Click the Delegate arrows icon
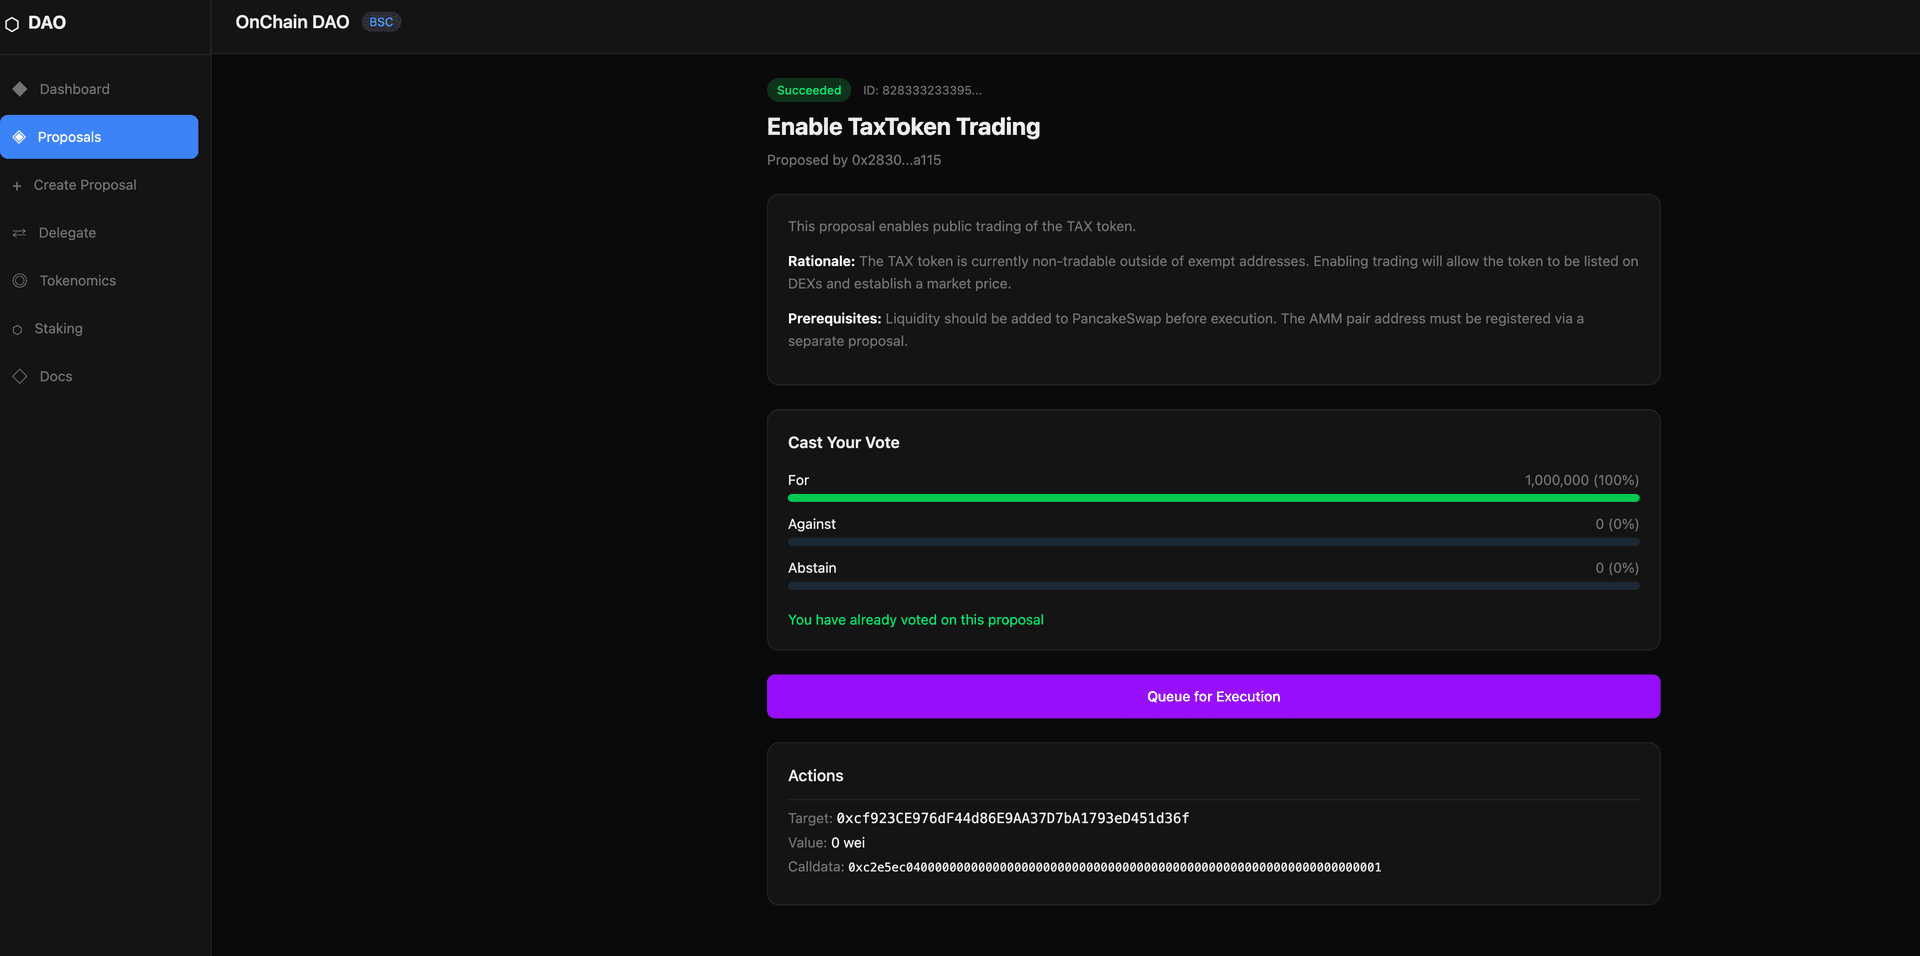The height and width of the screenshot is (956, 1920). click(x=19, y=233)
